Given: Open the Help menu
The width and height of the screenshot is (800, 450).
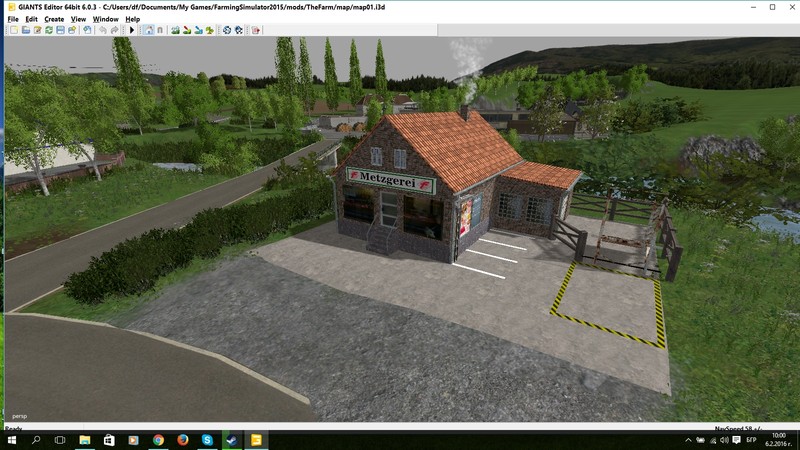Looking at the screenshot, I should click(132, 19).
